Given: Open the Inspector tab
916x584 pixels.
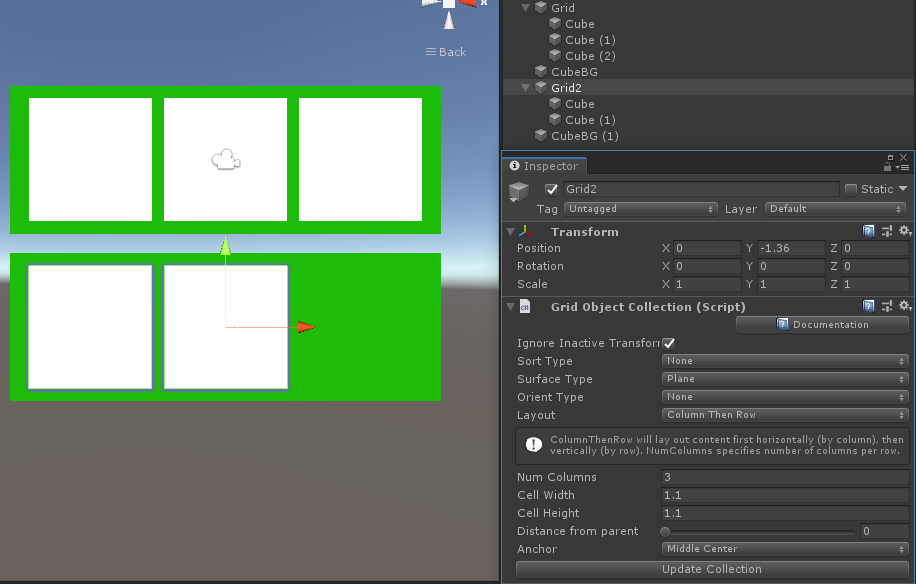Looking at the screenshot, I should point(544,166).
